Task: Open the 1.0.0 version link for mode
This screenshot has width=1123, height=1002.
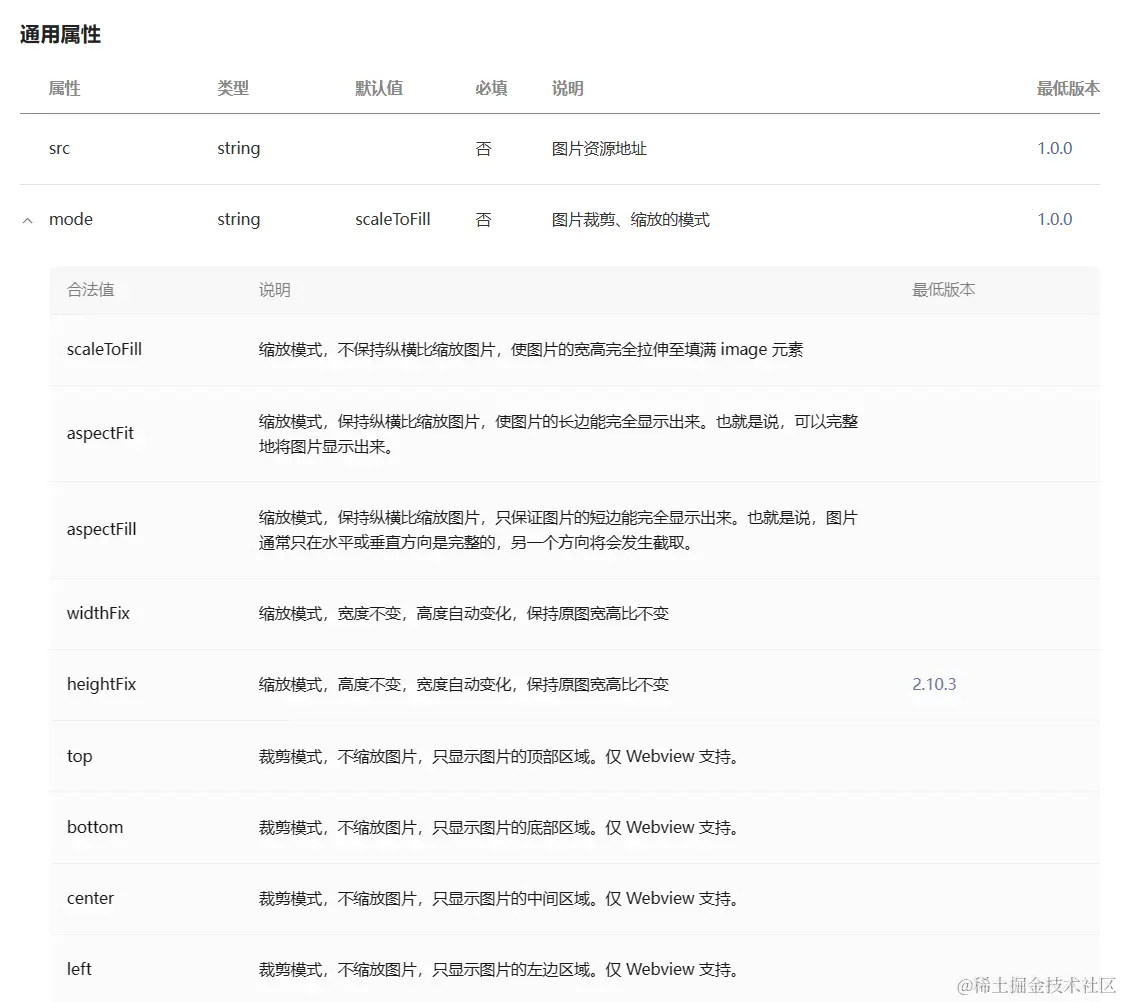Action: [1054, 219]
